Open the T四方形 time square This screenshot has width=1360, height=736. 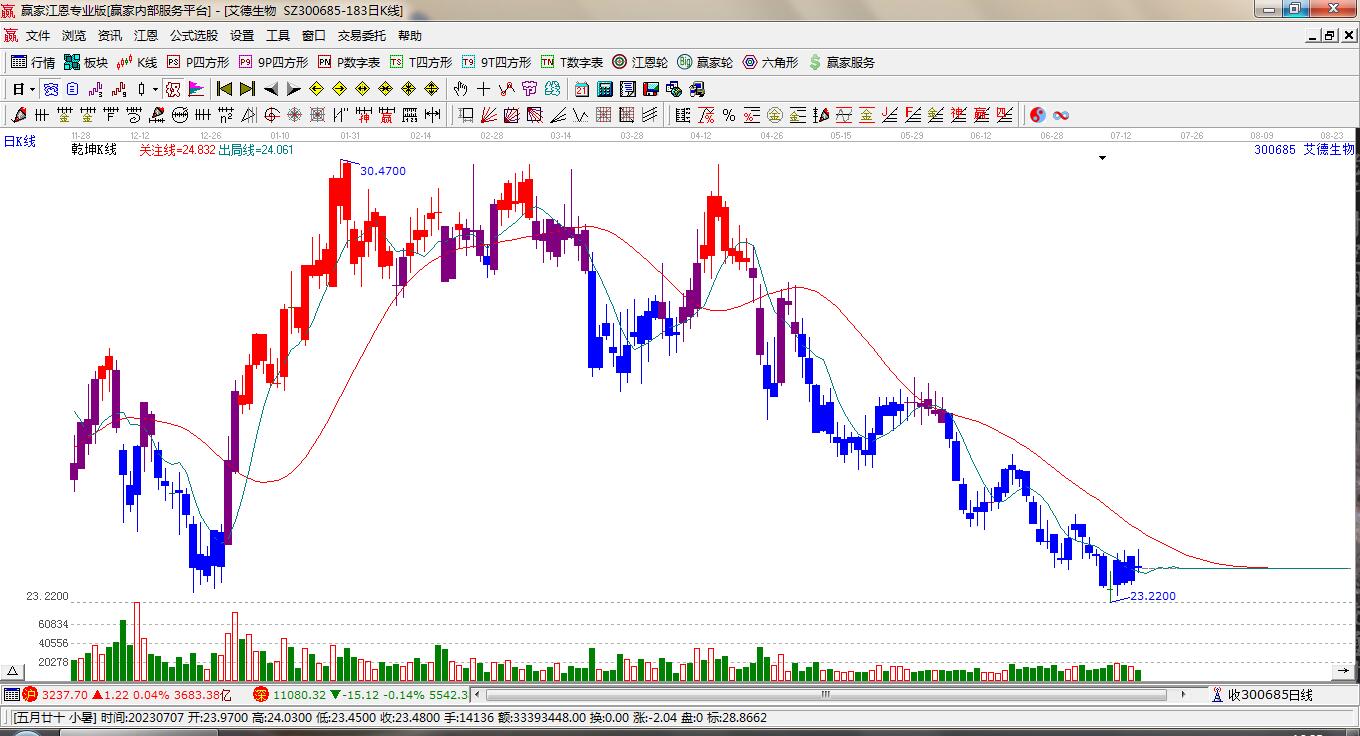coord(421,62)
